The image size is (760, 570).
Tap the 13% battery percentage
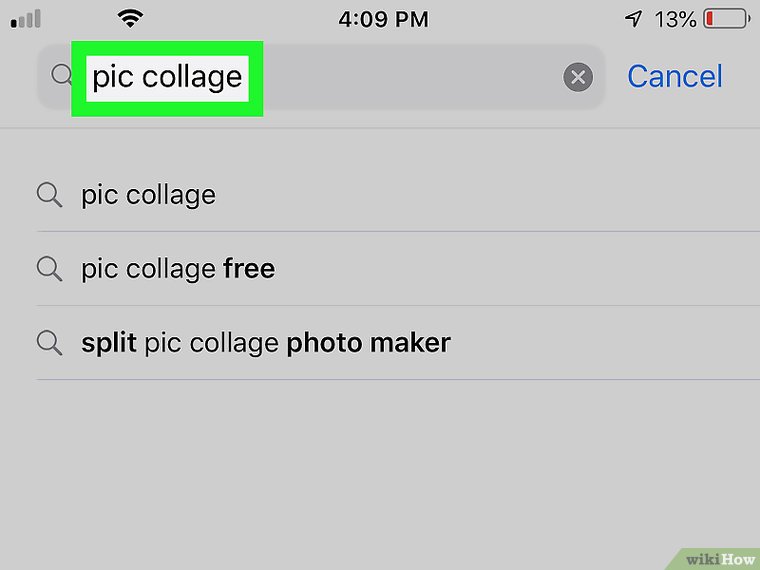click(x=675, y=18)
